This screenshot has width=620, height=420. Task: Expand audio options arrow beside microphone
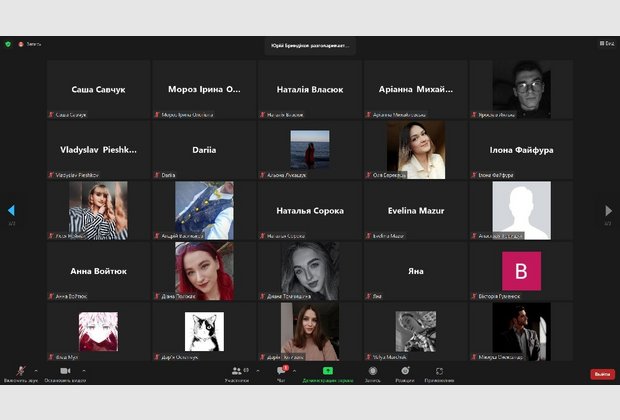[36, 370]
